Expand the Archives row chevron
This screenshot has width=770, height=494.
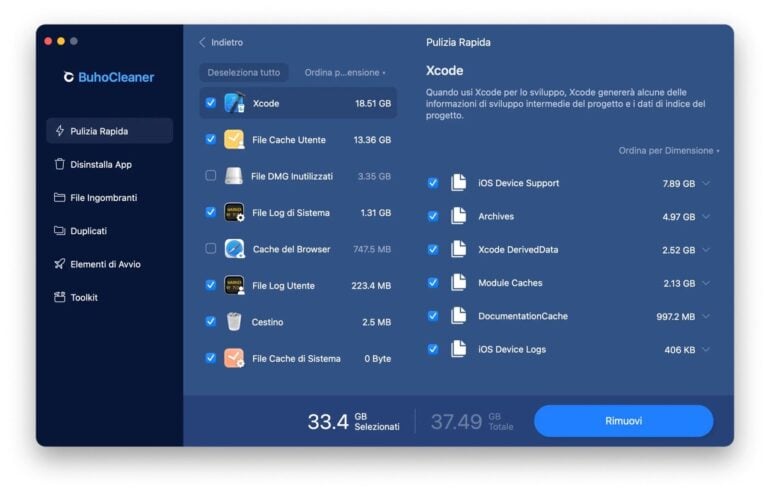[706, 217]
